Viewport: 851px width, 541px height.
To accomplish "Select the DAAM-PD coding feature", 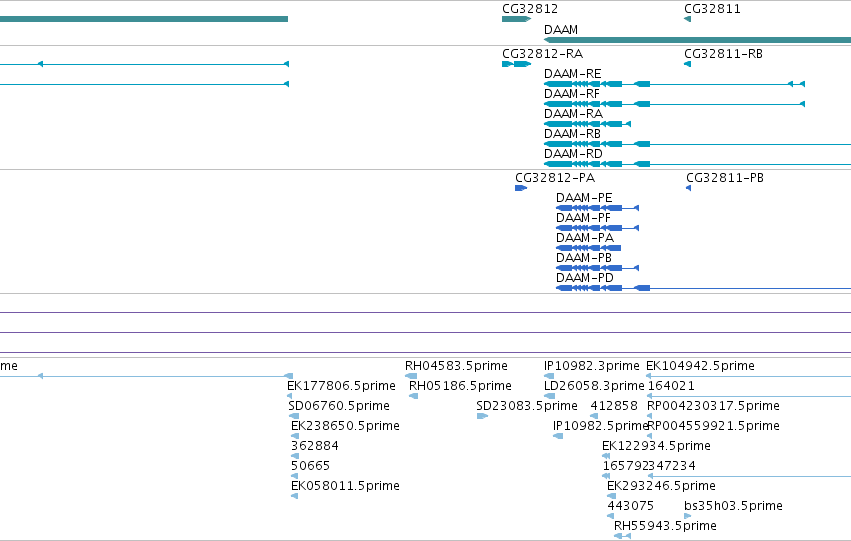I will [703, 288].
